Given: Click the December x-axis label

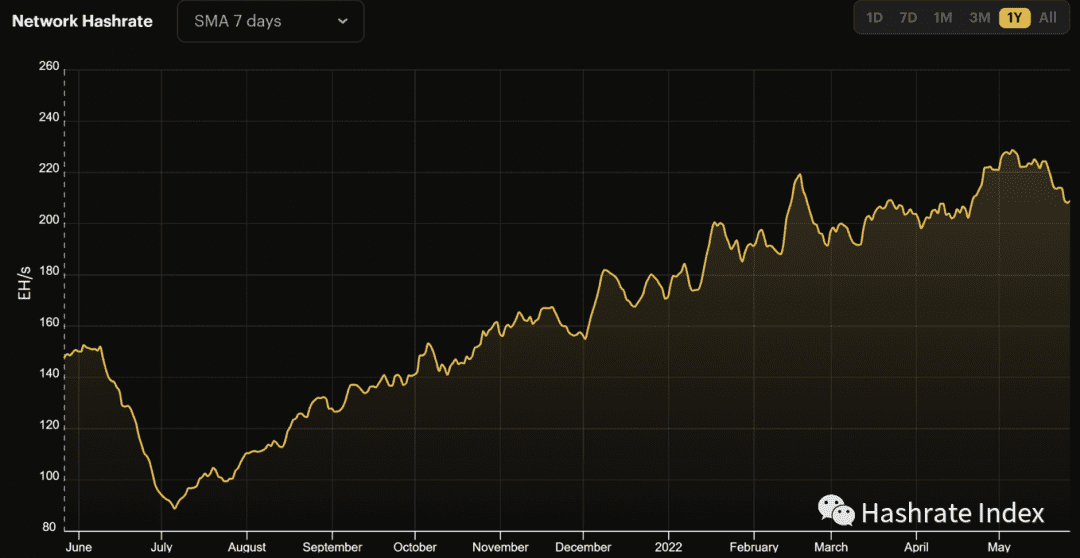Looking at the screenshot, I should pyautogui.click(x=583, y=547).
